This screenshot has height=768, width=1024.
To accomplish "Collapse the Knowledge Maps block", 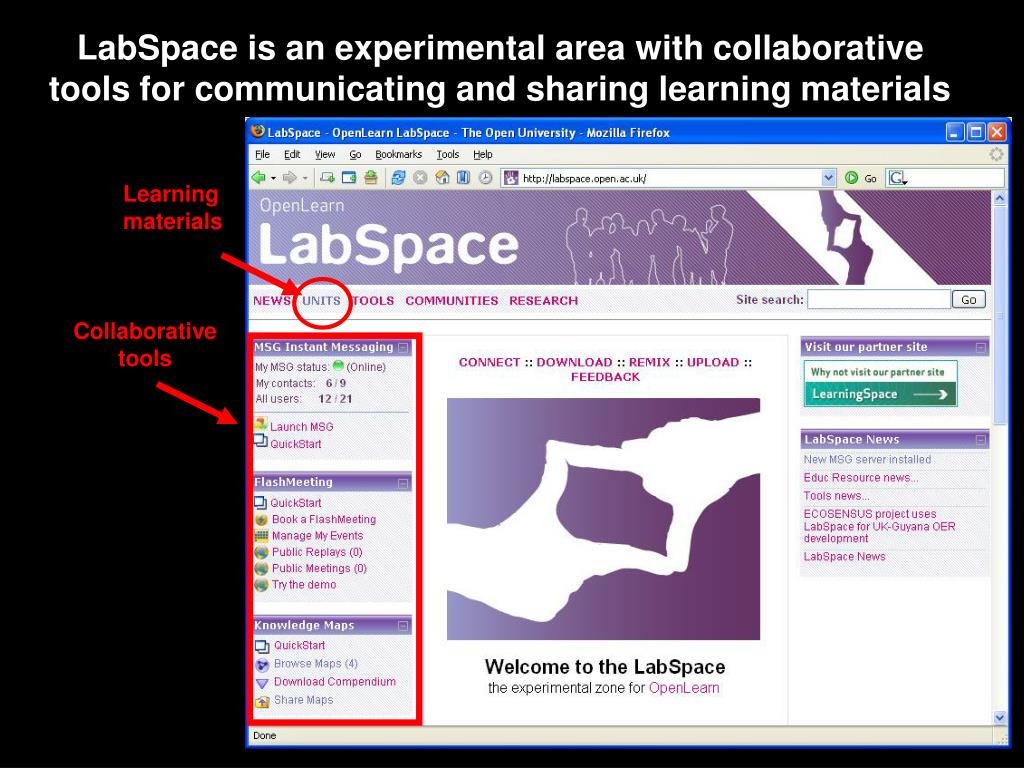I will click(x=403, y=626).
